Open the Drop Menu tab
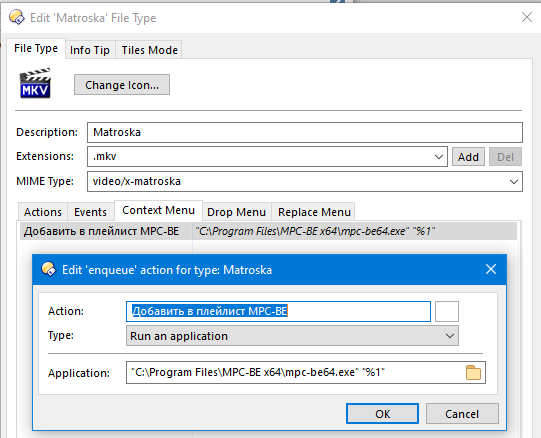Image resolution: width=541 pixels, height=438 pixels. [x=236, y=212]
